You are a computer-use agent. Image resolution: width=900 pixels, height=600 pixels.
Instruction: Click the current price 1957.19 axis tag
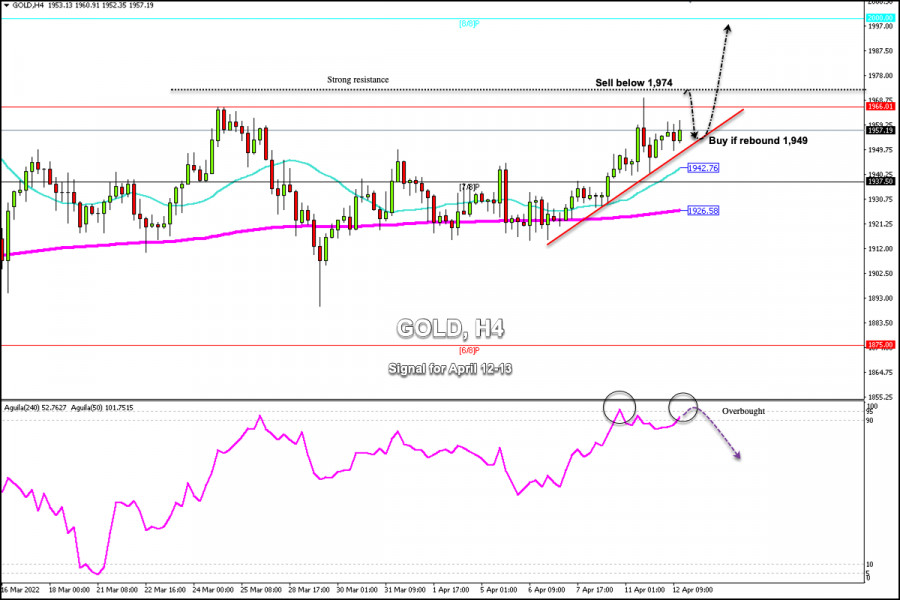coord(880,130)
